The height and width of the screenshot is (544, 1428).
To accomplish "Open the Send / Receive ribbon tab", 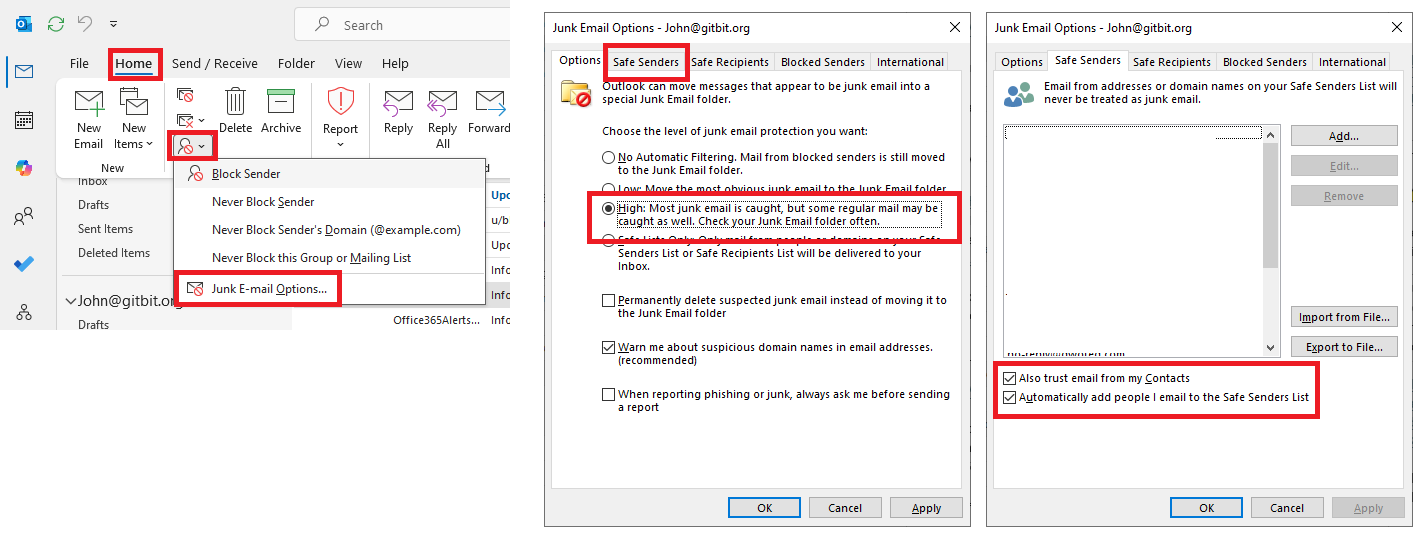I will [214, 63].
